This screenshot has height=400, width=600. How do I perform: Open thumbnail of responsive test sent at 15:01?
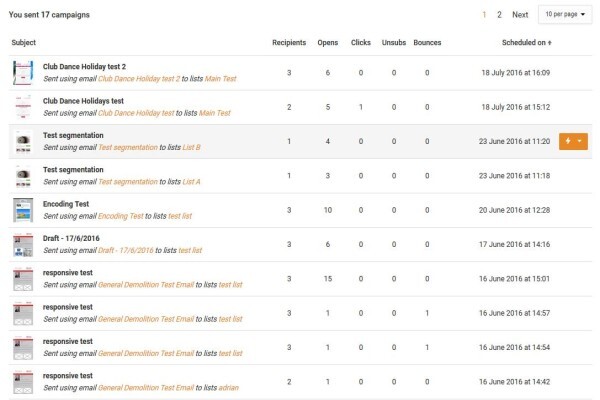click(23, 279)
